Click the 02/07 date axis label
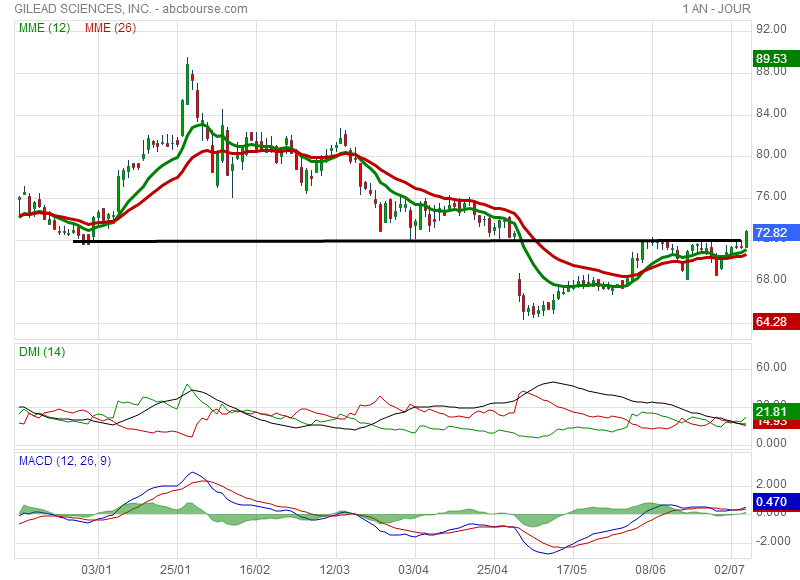This screenshot has height=580, width=800. click(730, 569)
